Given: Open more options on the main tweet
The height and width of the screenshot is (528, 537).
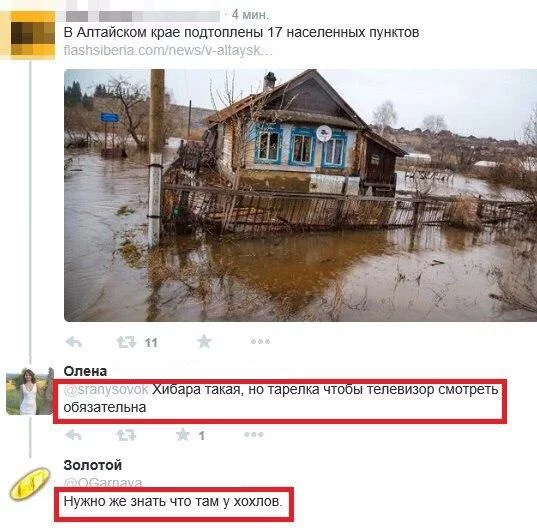Looking at the screenshot, I should pos(260,341).
